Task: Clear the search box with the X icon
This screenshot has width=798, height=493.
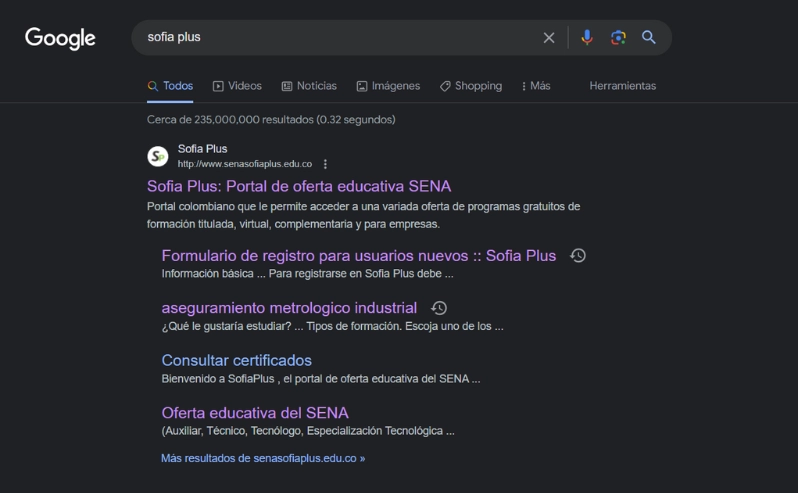Action: [549, 38]
